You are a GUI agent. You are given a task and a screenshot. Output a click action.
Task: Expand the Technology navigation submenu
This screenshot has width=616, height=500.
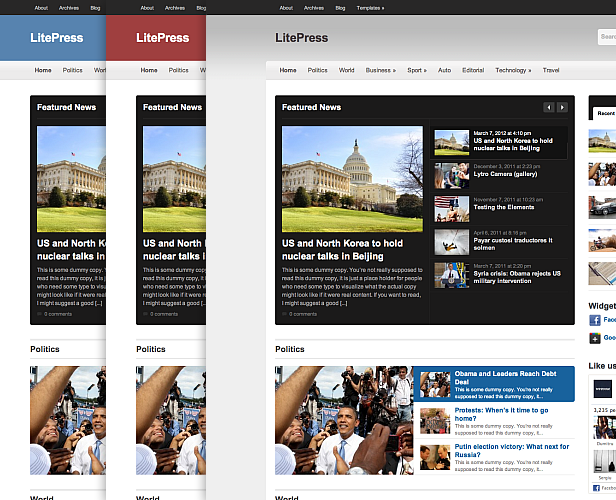(x=513, y=70)
